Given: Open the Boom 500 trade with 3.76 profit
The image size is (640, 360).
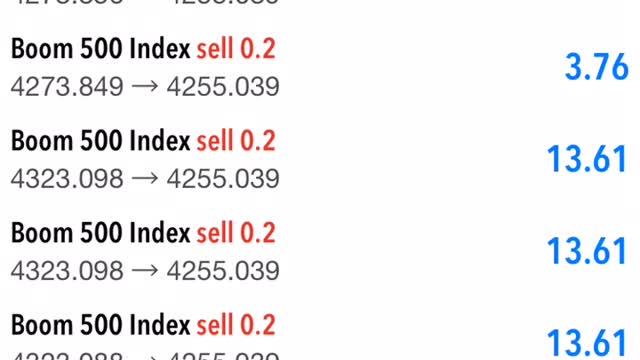Looking at the screenshot, I should pyautogui.click(x=320, y=67).
